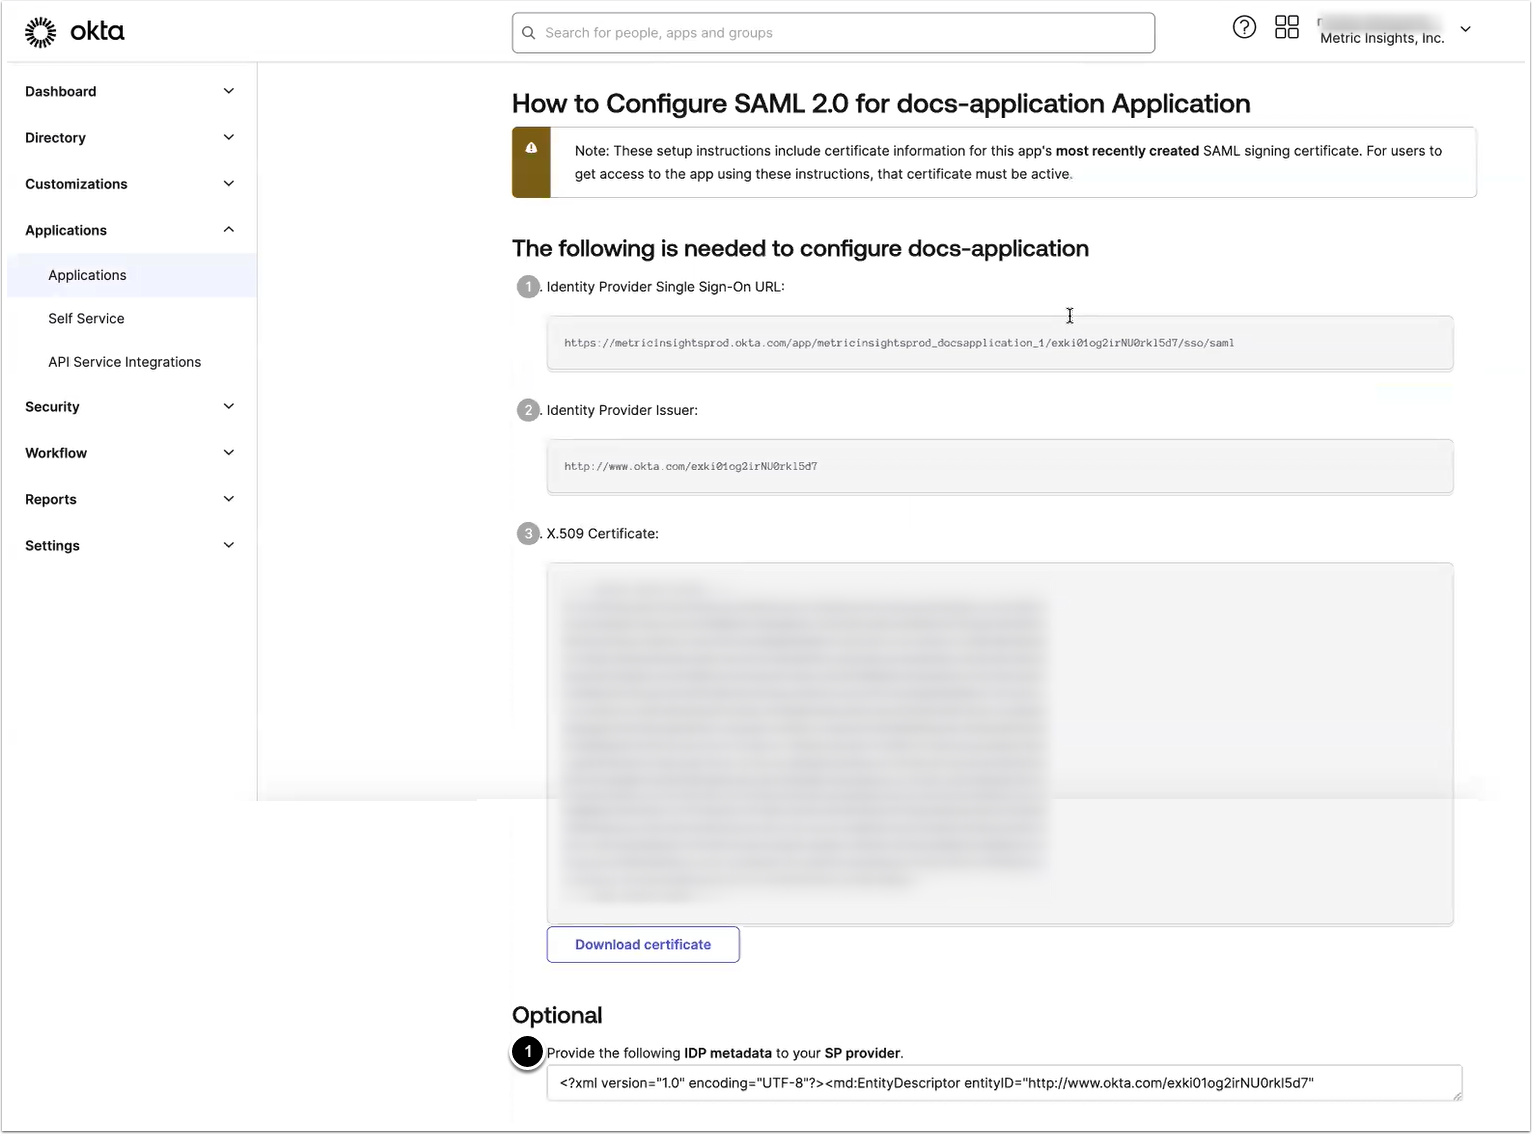
Task: Click the Identity Provider Issuer URL box
Action: click(x=999, y=467)
